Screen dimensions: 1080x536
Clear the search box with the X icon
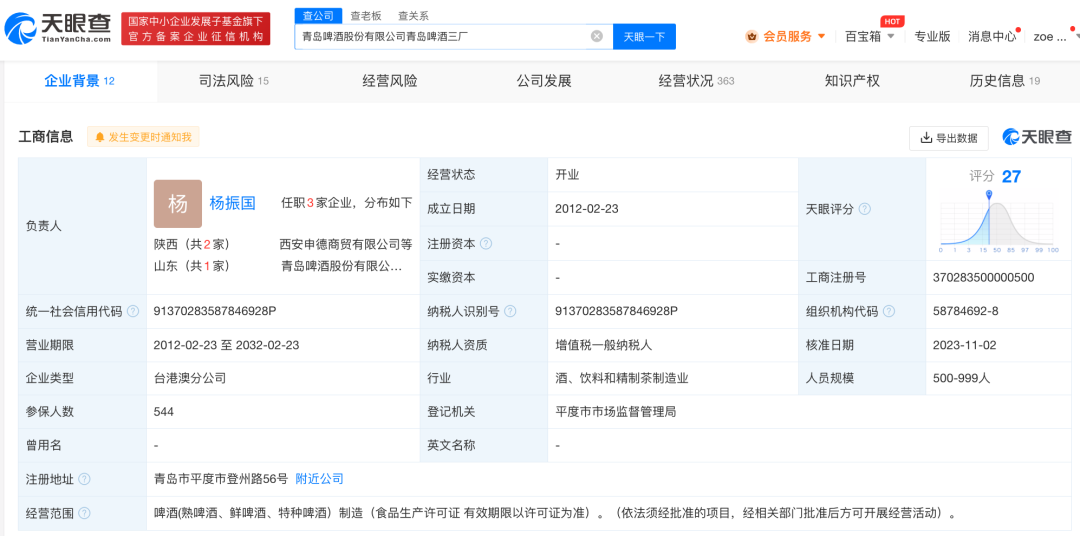(596, 37)
